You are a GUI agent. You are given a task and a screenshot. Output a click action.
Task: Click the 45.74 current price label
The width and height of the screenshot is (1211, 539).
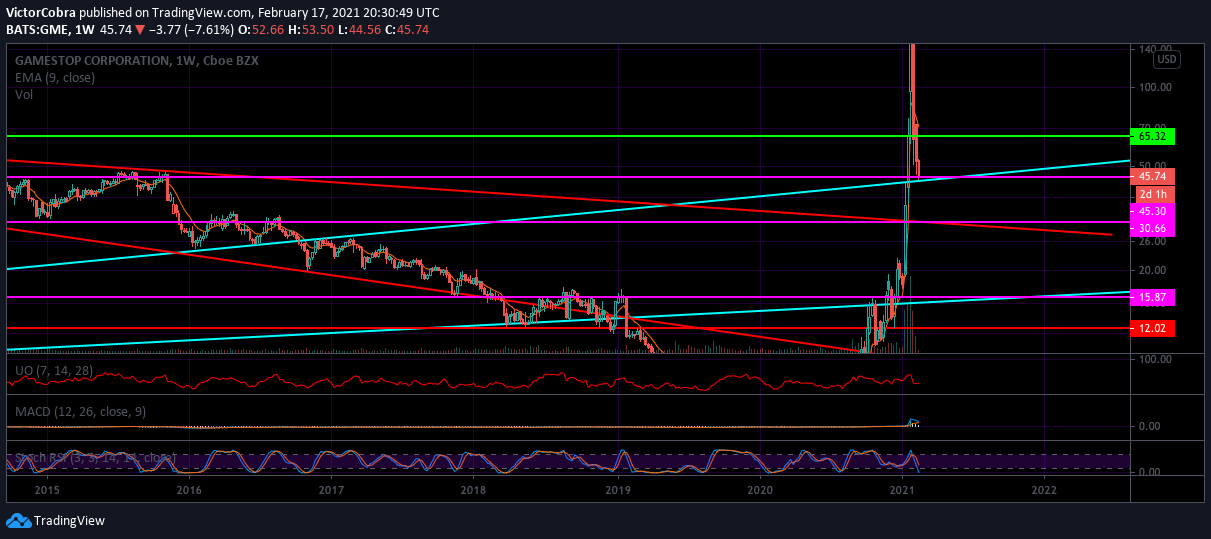1153,177
